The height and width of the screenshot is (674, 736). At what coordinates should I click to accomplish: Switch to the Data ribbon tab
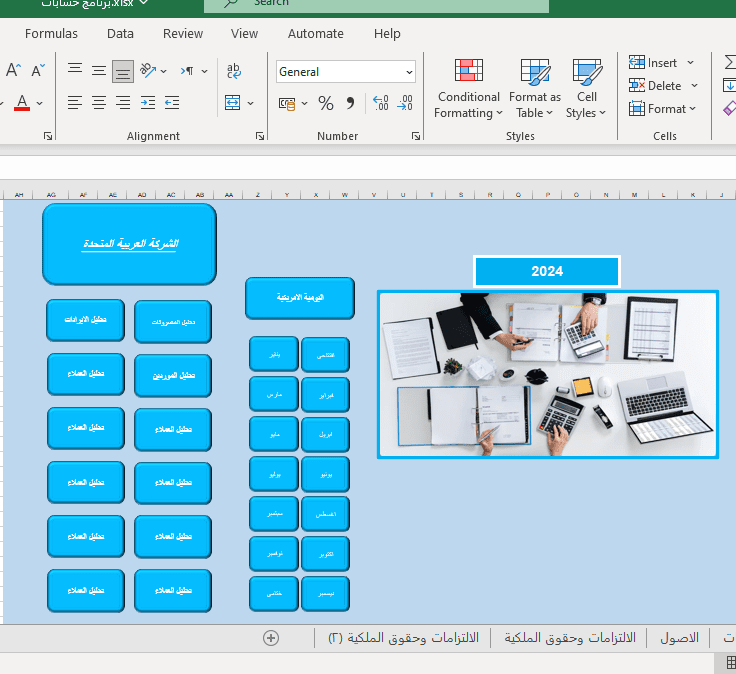[120, 34]
